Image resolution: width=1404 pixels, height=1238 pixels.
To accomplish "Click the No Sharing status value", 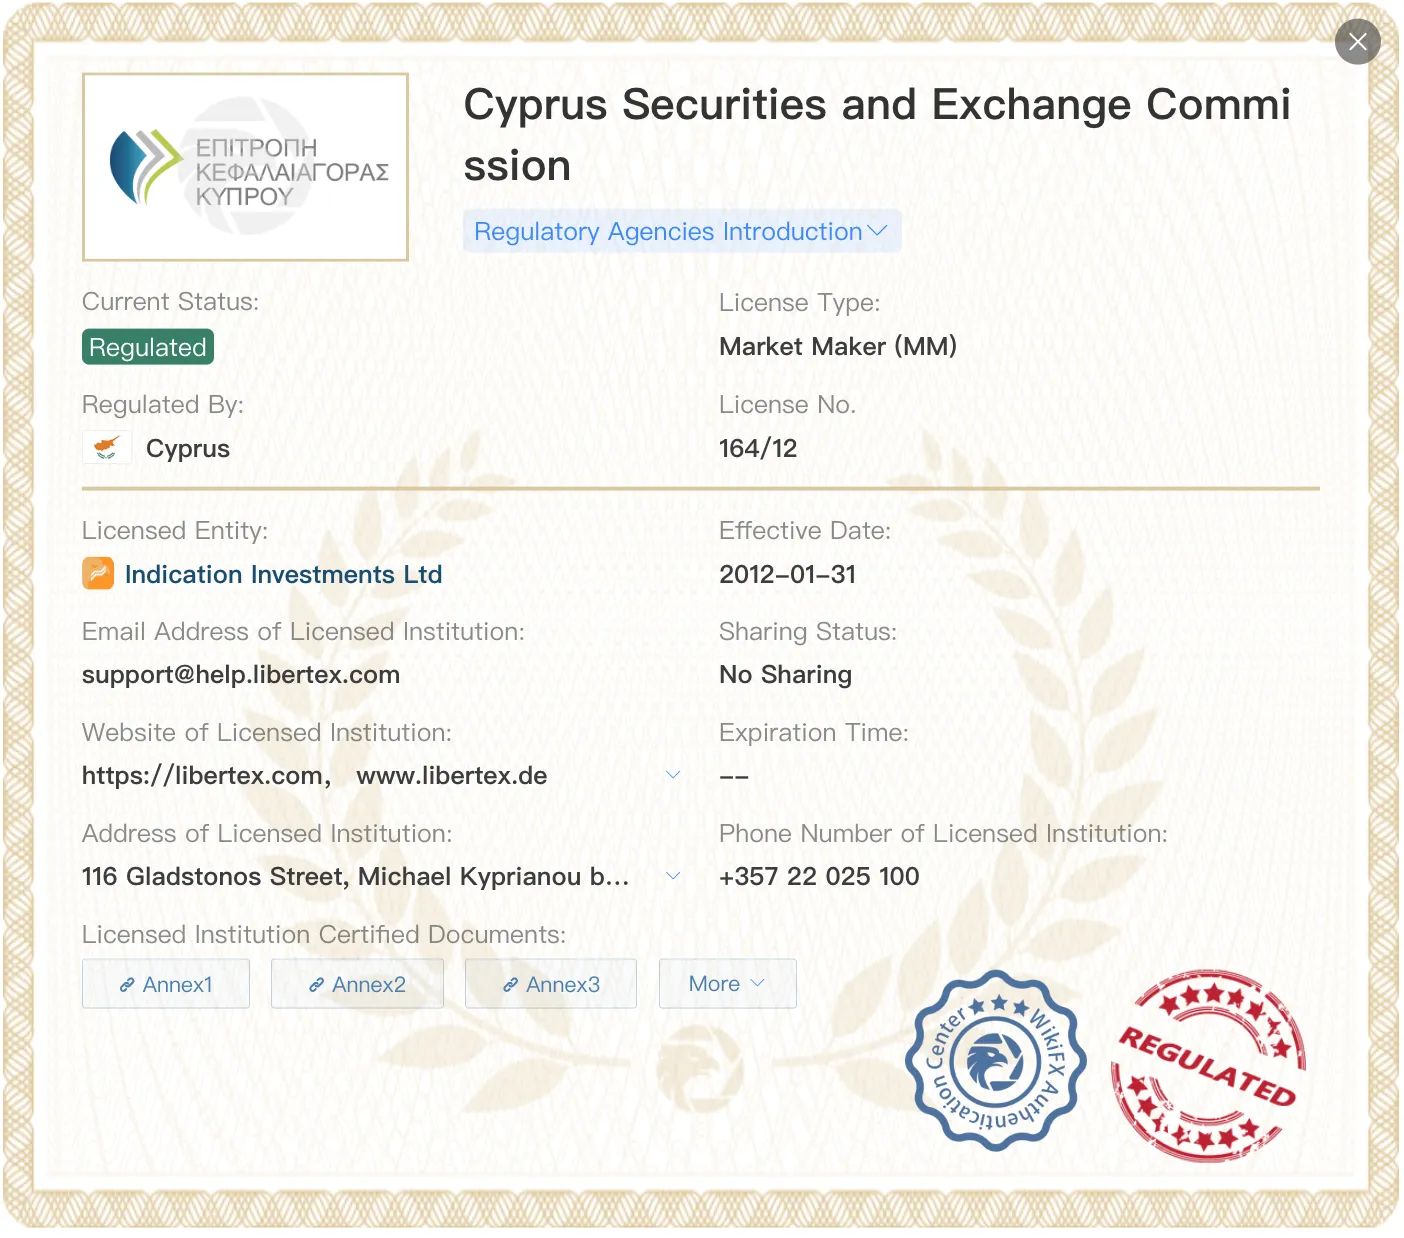I will (786, 675).
